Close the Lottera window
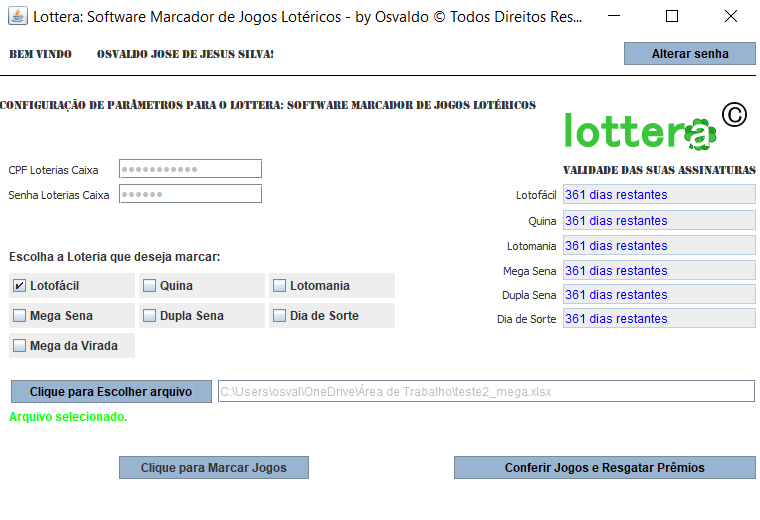 (x=730, y=16)
